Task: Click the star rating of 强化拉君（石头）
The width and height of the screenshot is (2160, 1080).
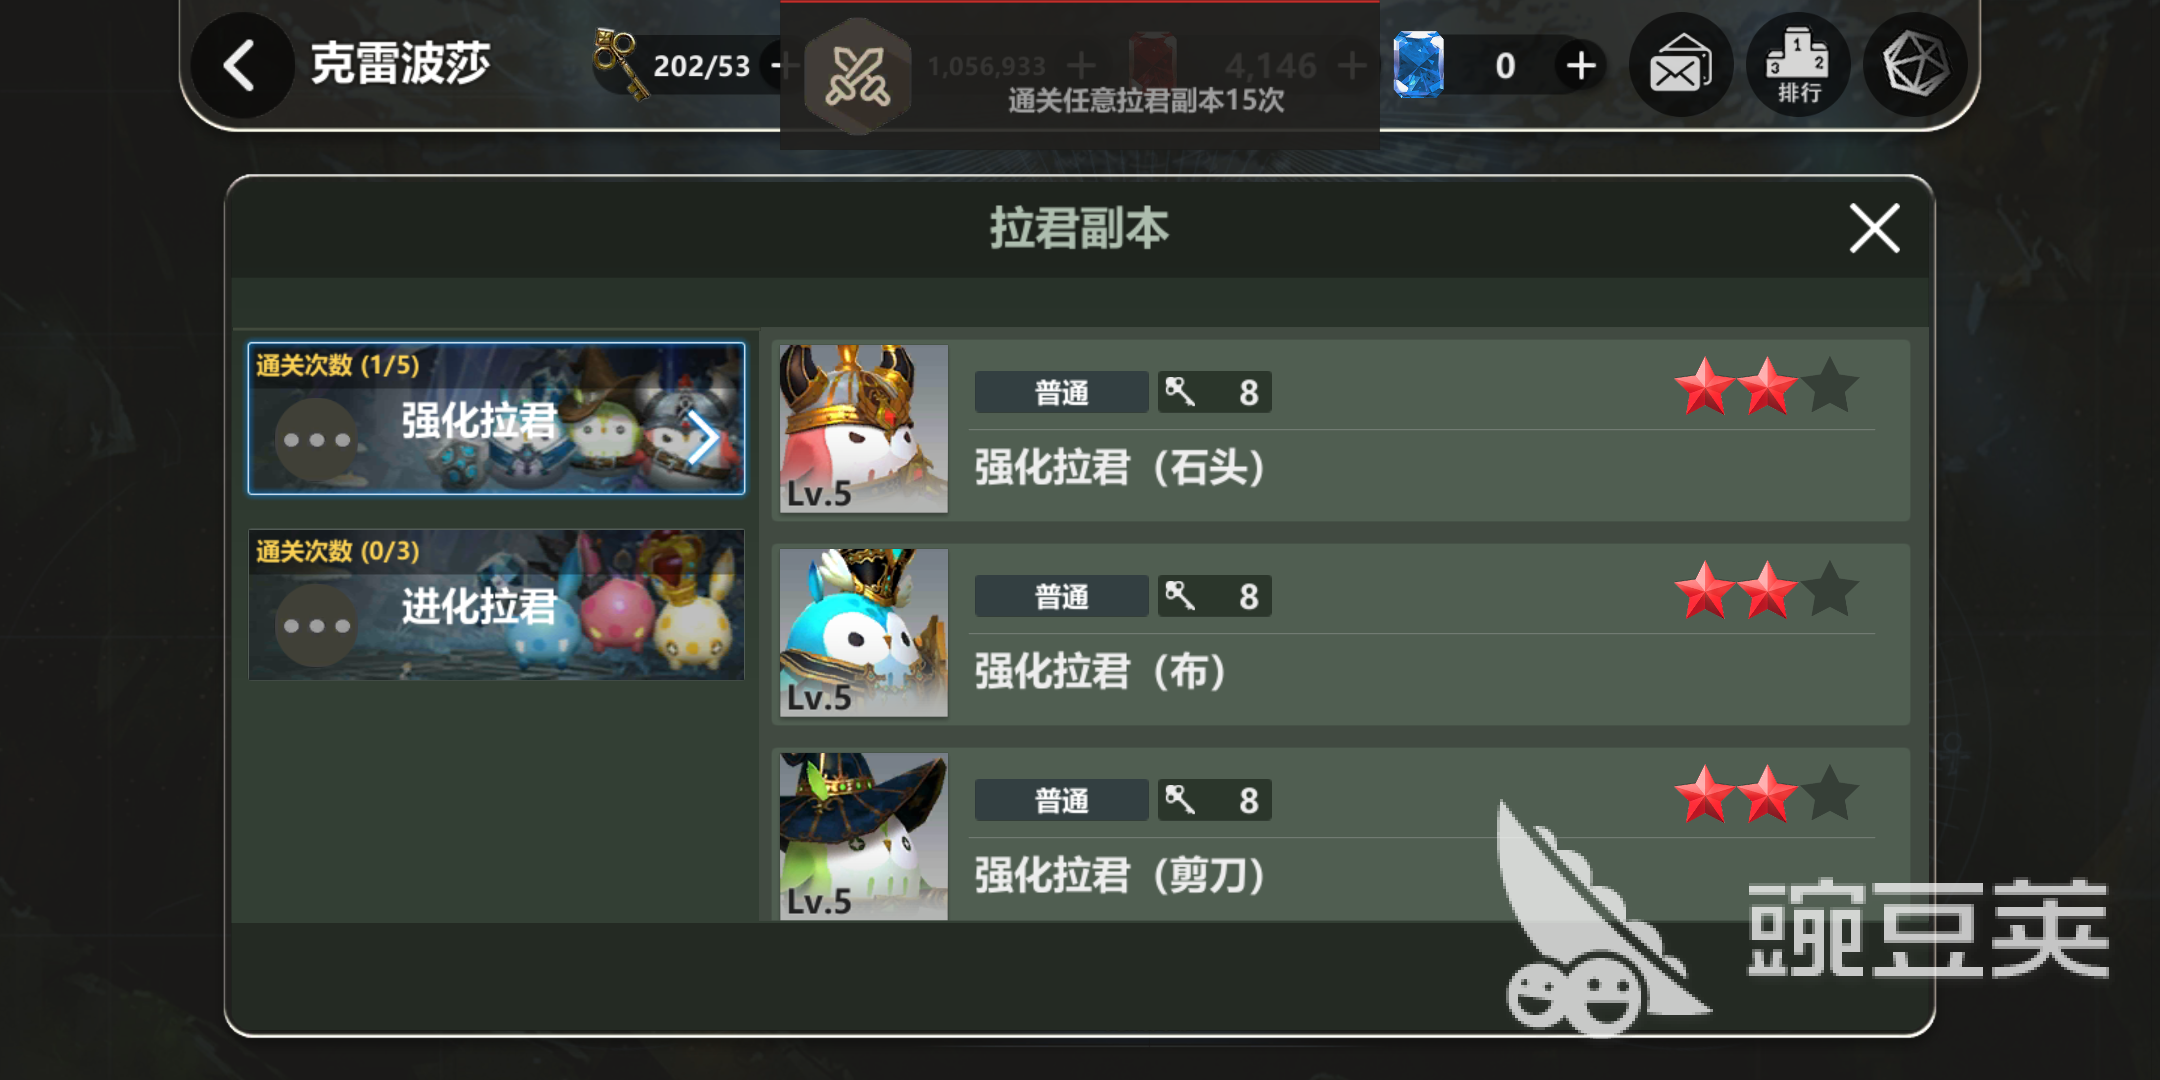Action: pos(1767,386)
